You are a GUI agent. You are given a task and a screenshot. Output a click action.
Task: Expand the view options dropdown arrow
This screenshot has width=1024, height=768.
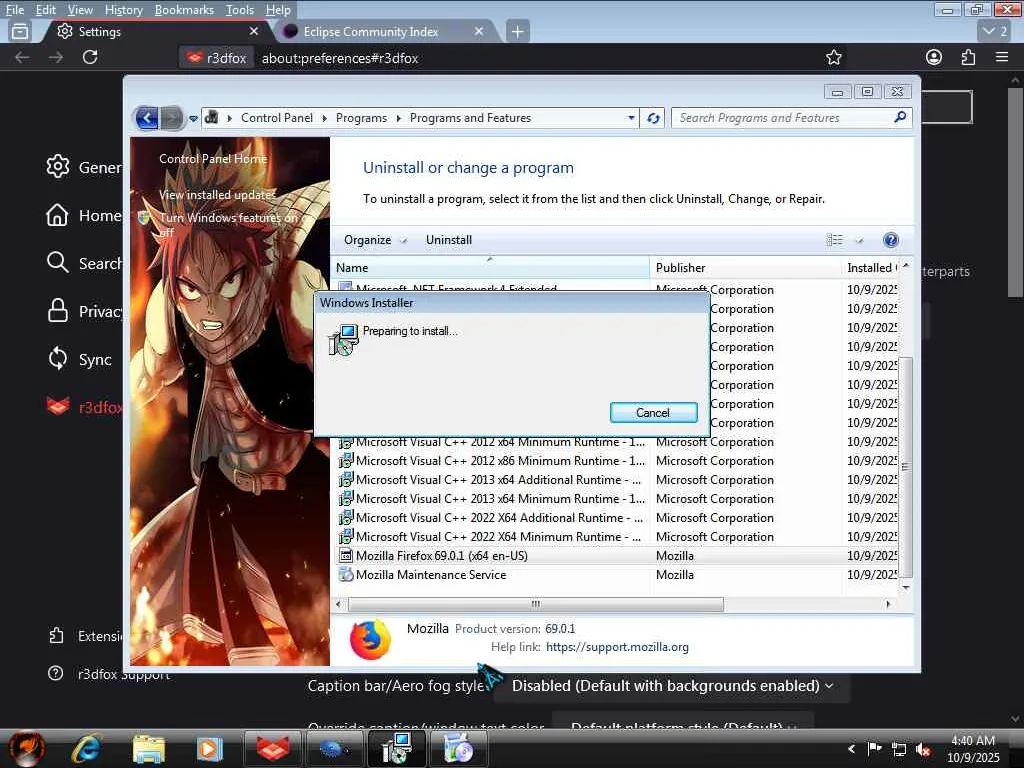pos(859,240)
